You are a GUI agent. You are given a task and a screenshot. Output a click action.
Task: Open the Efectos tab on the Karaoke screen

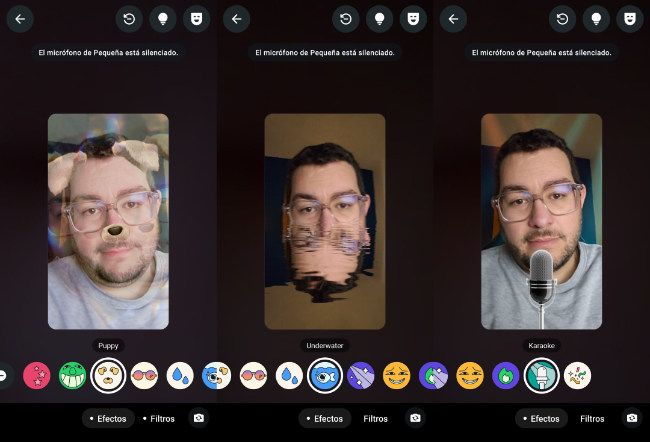tap(541, 418)
